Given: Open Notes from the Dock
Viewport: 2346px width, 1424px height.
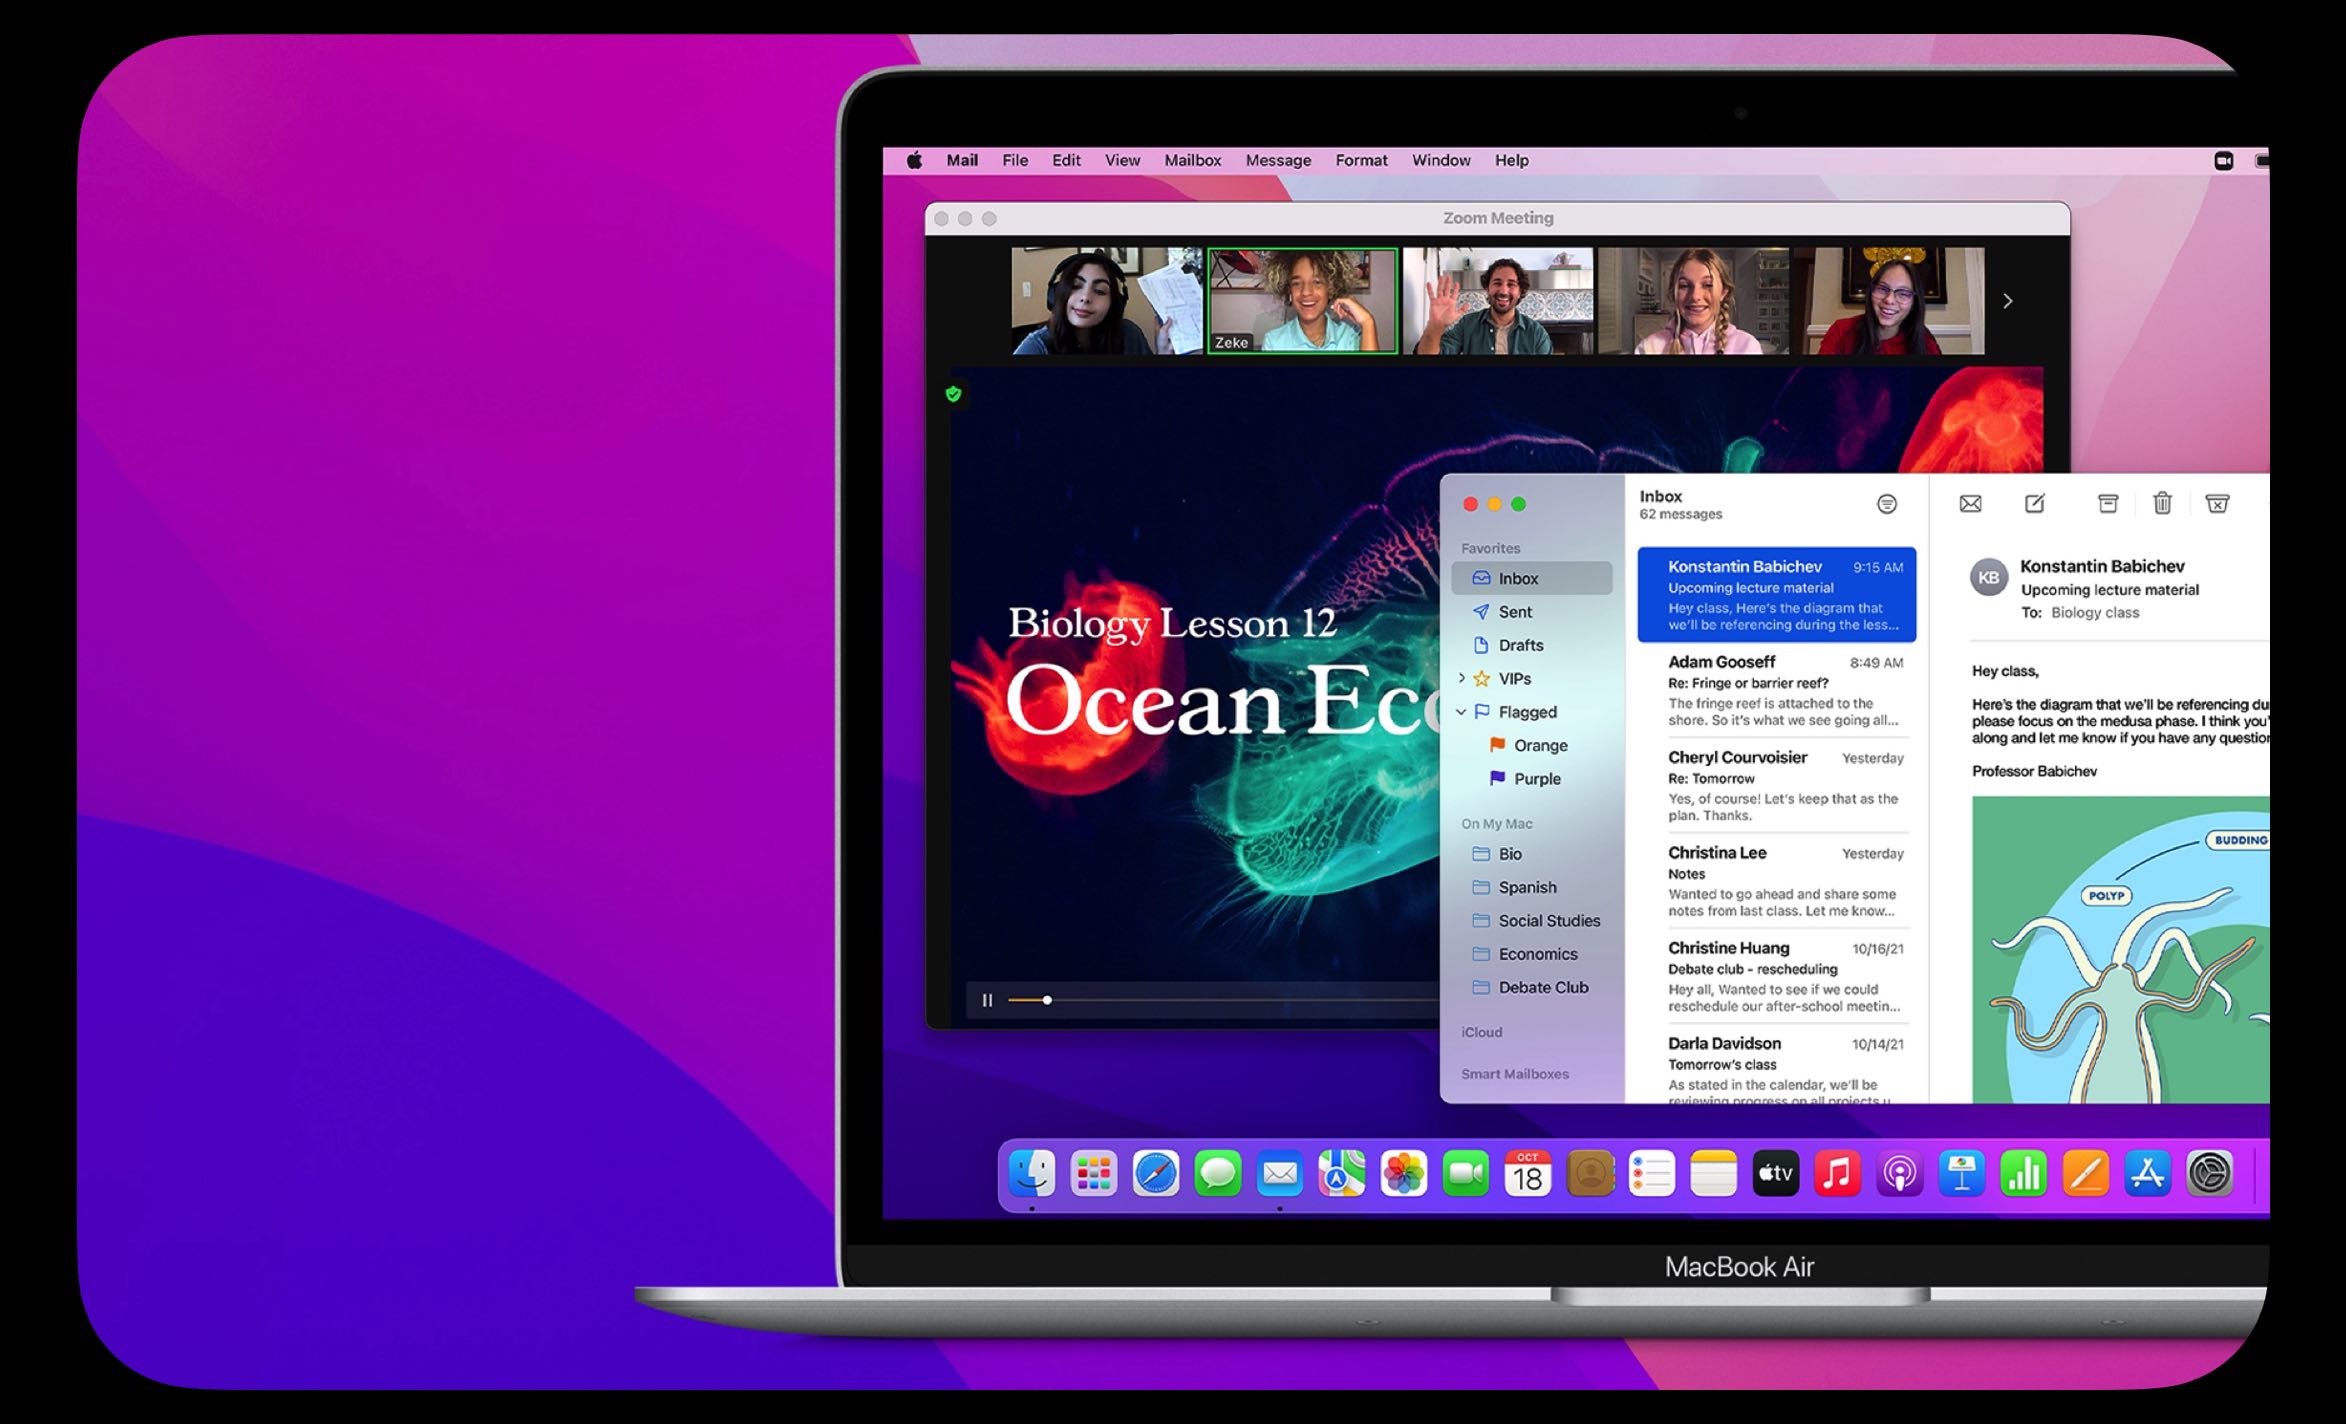Looking at the screenshot, I should (x=1714, y=1174).
